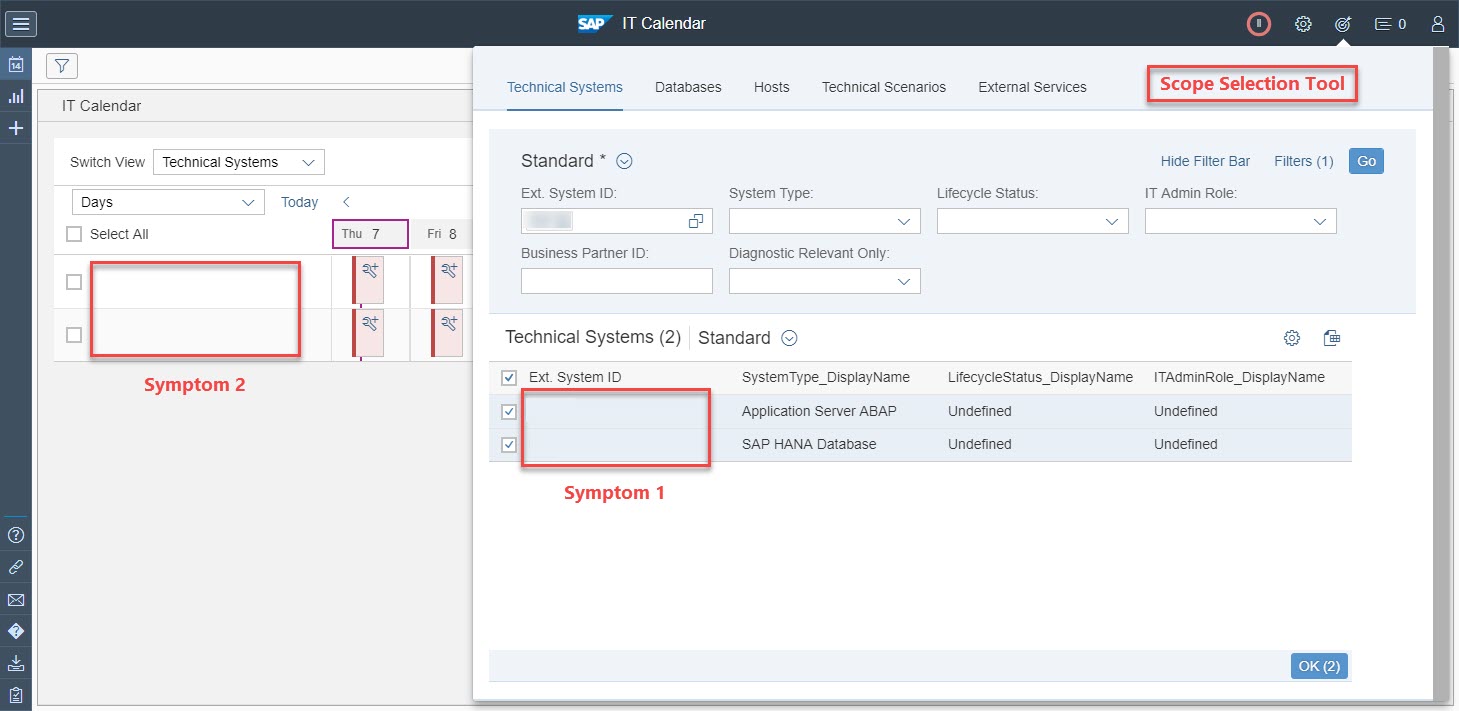
Task: Open the IT Admin Role dropdown
Action: click(x=1241, y=221)
